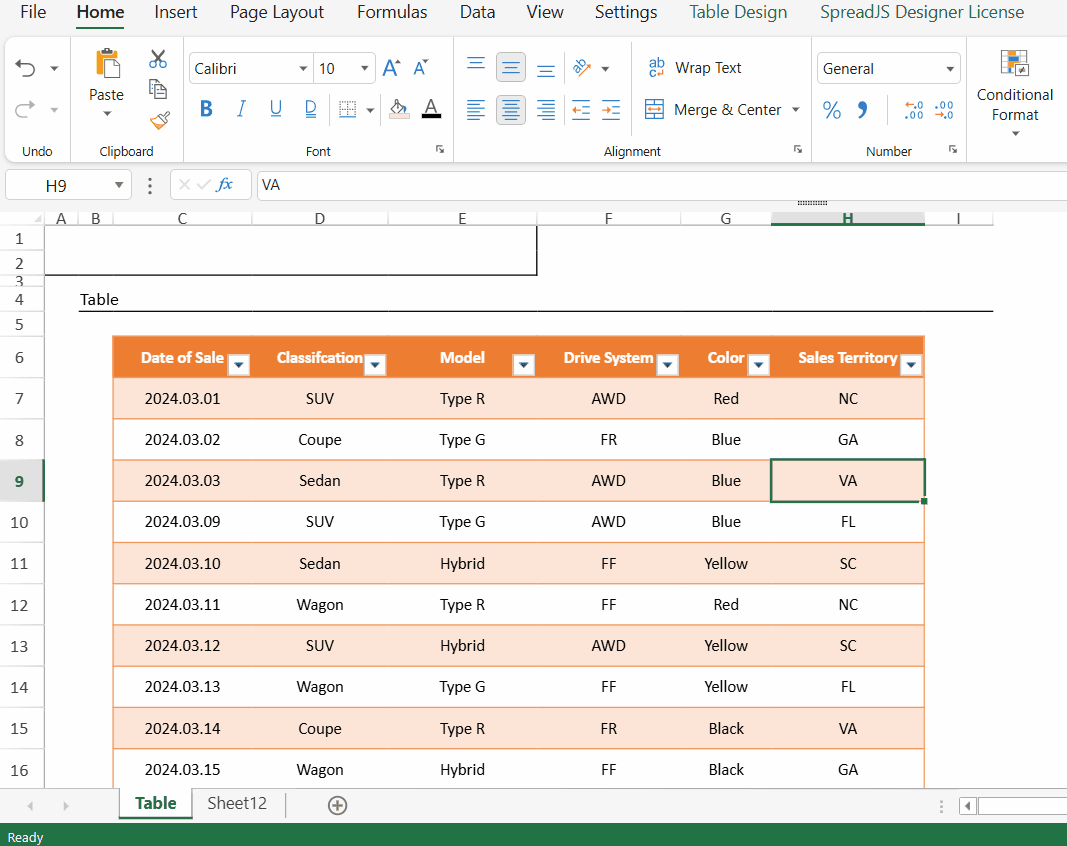This screenshot has height=846, width=1067.
Task: Bottom align cell content
Action: click(x=546, y=70)
